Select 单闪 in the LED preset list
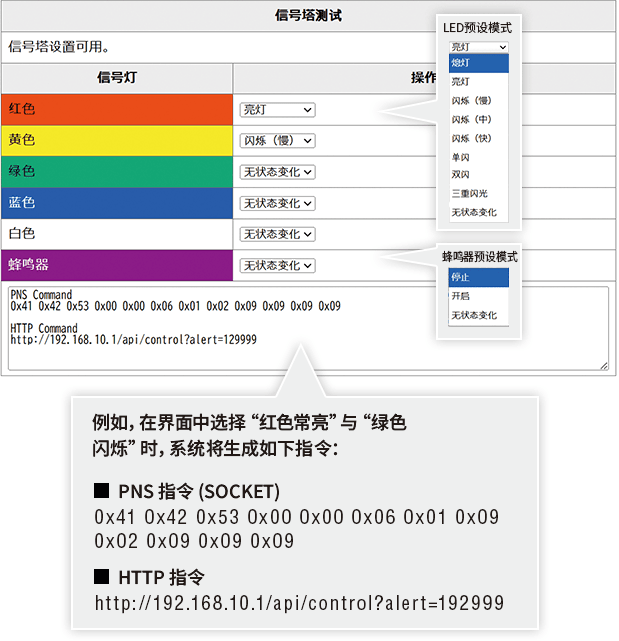 [x=478, y=157]
